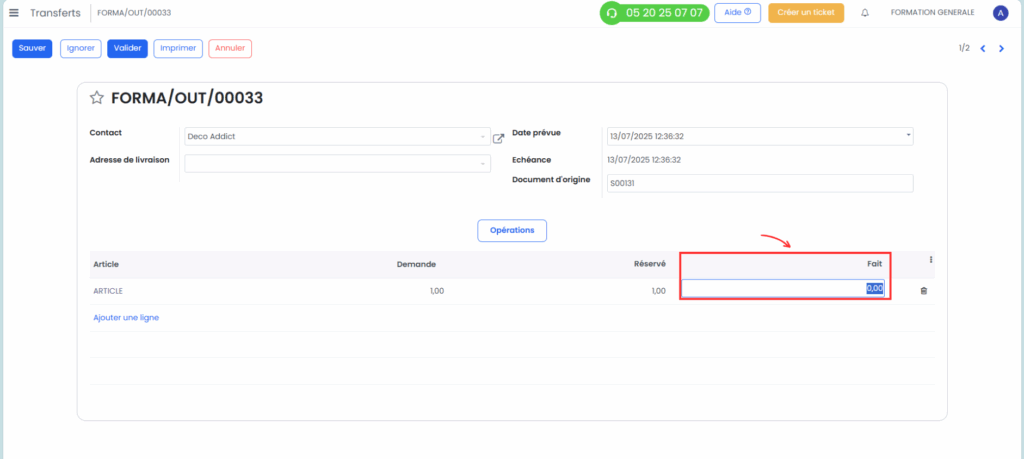Image resolution: width=1024 pixels, height=459 pixels.
Task: Delete the ARTICLE line with trash icon
Action: pos(922,290)
